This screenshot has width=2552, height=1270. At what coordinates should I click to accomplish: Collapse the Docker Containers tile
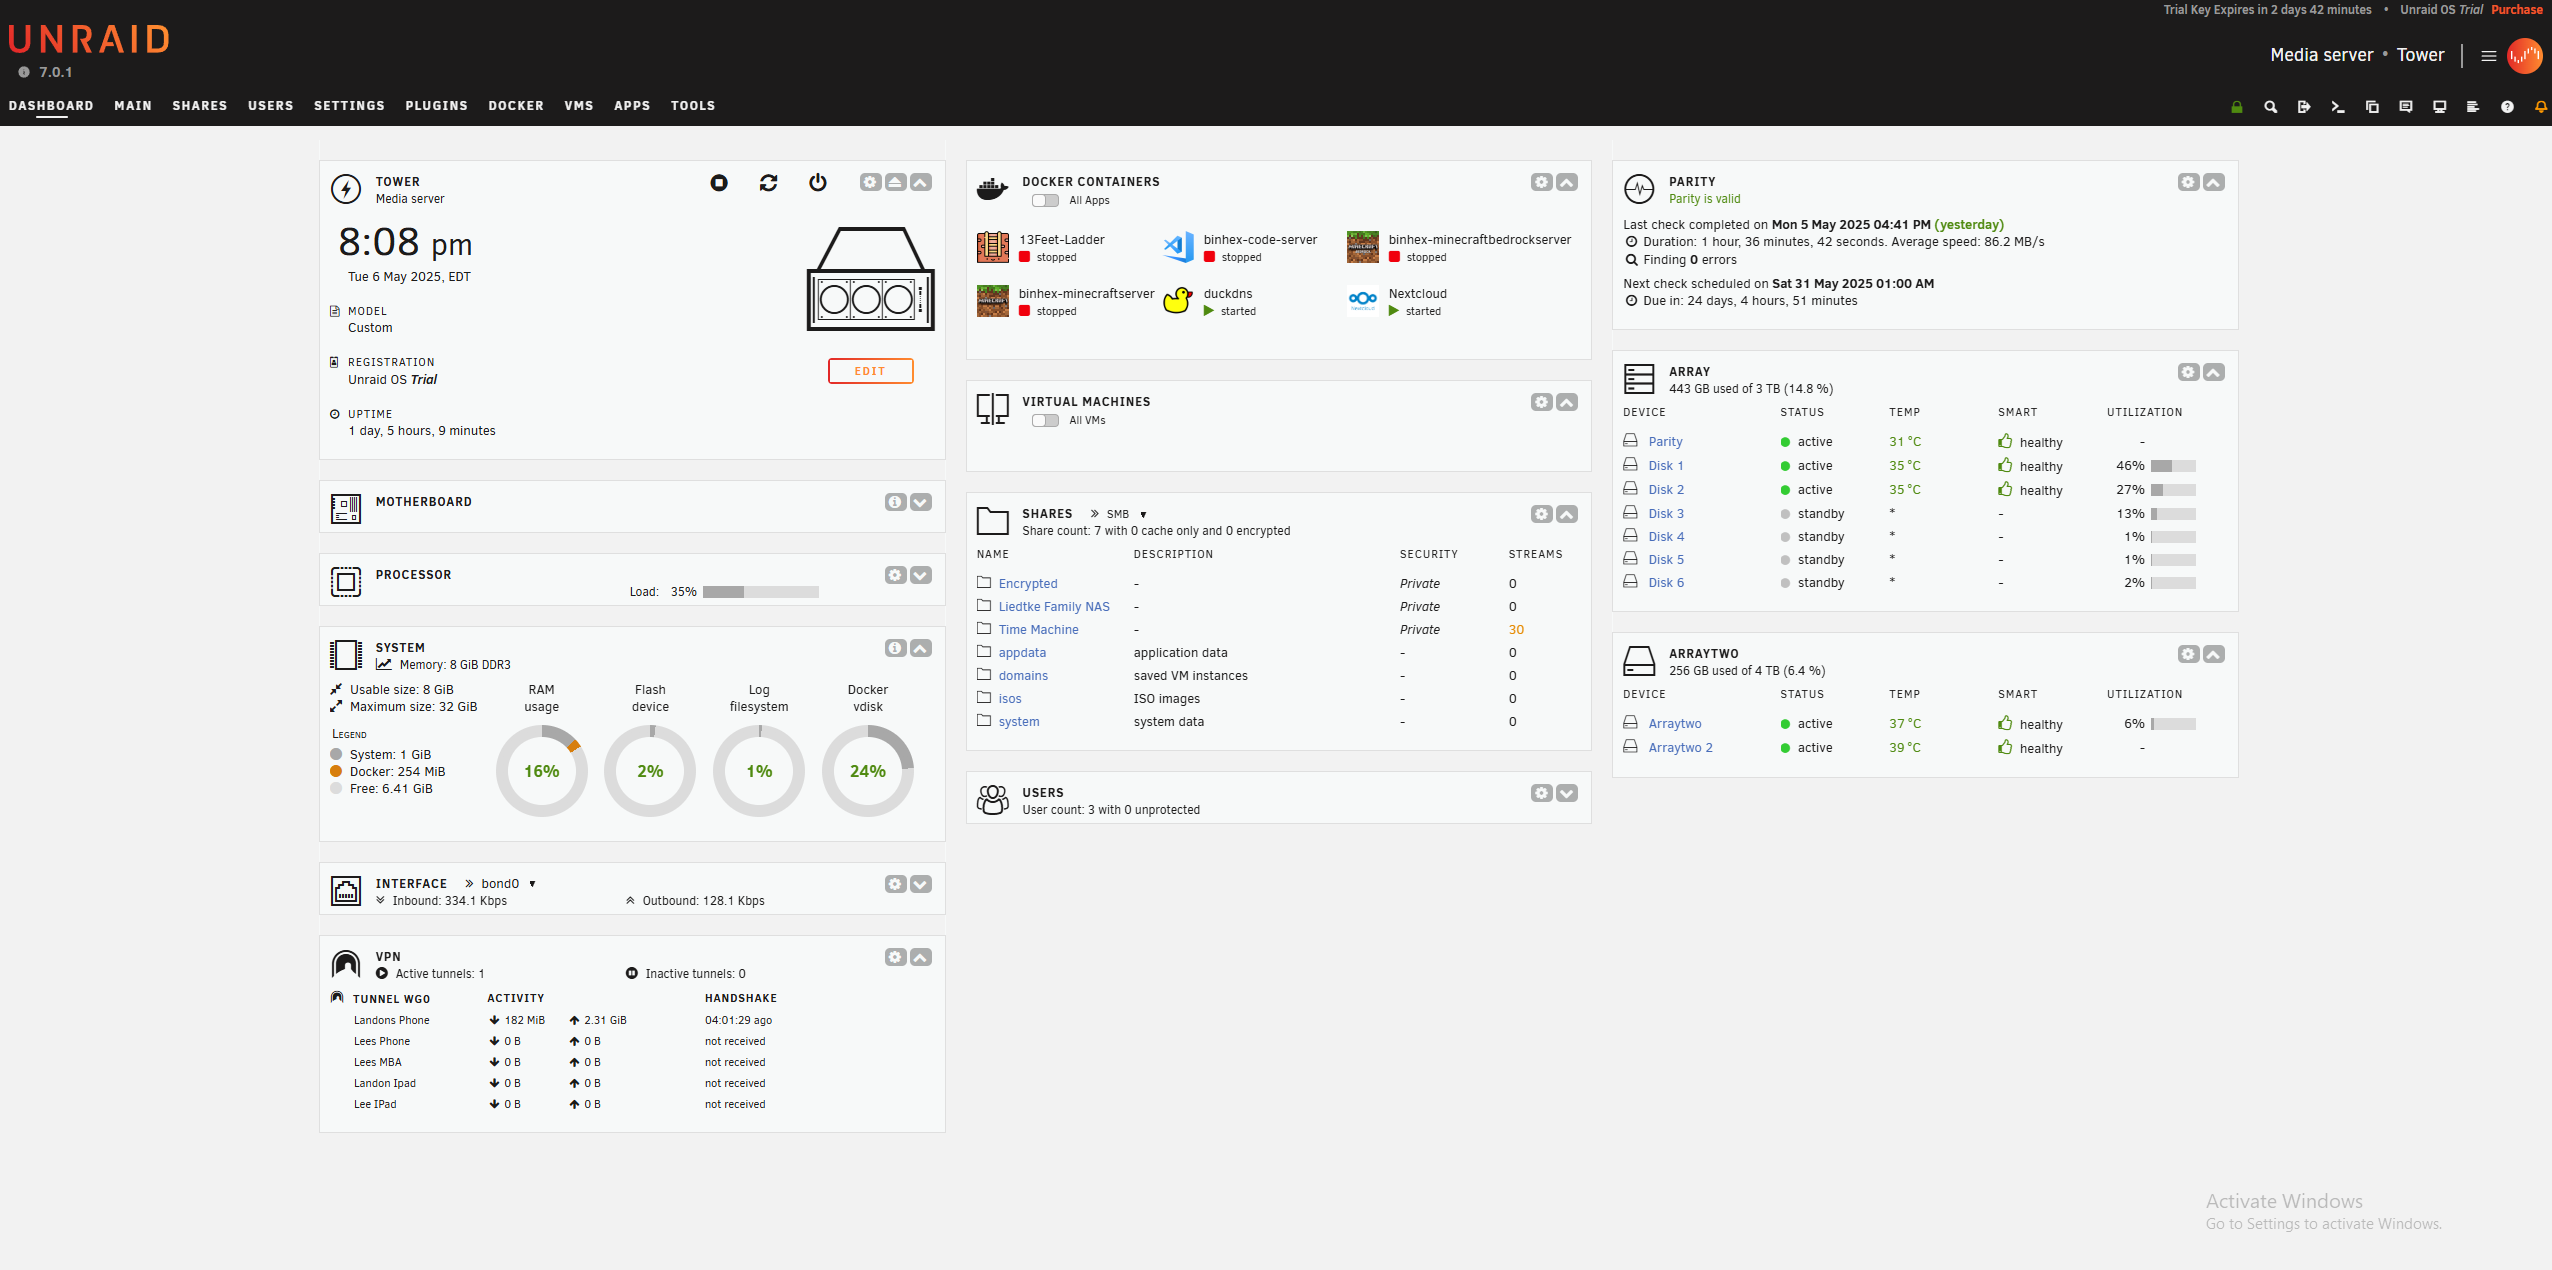coord(1567,182)
